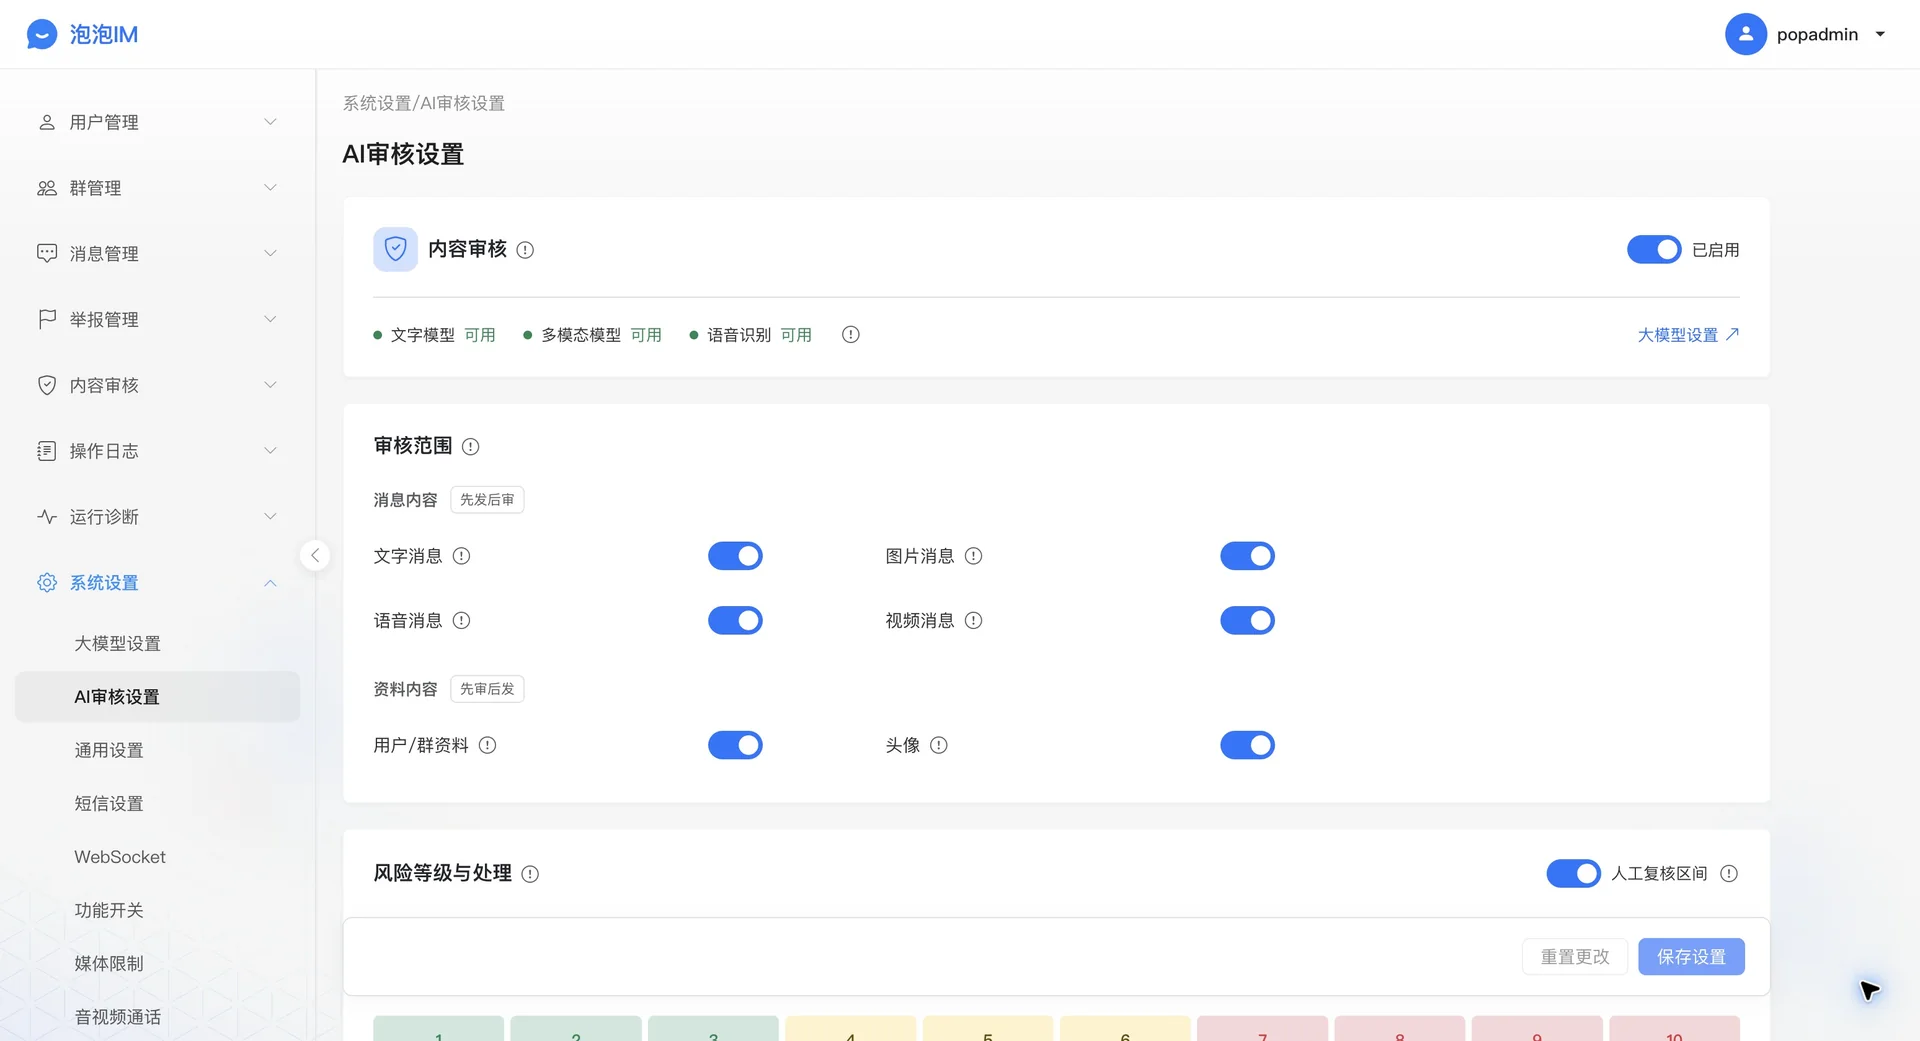The width and height of the screenshot is (1920, 1041).
Task: Follow the 大模型设置 link in the status row
Action: point(1688,335)
